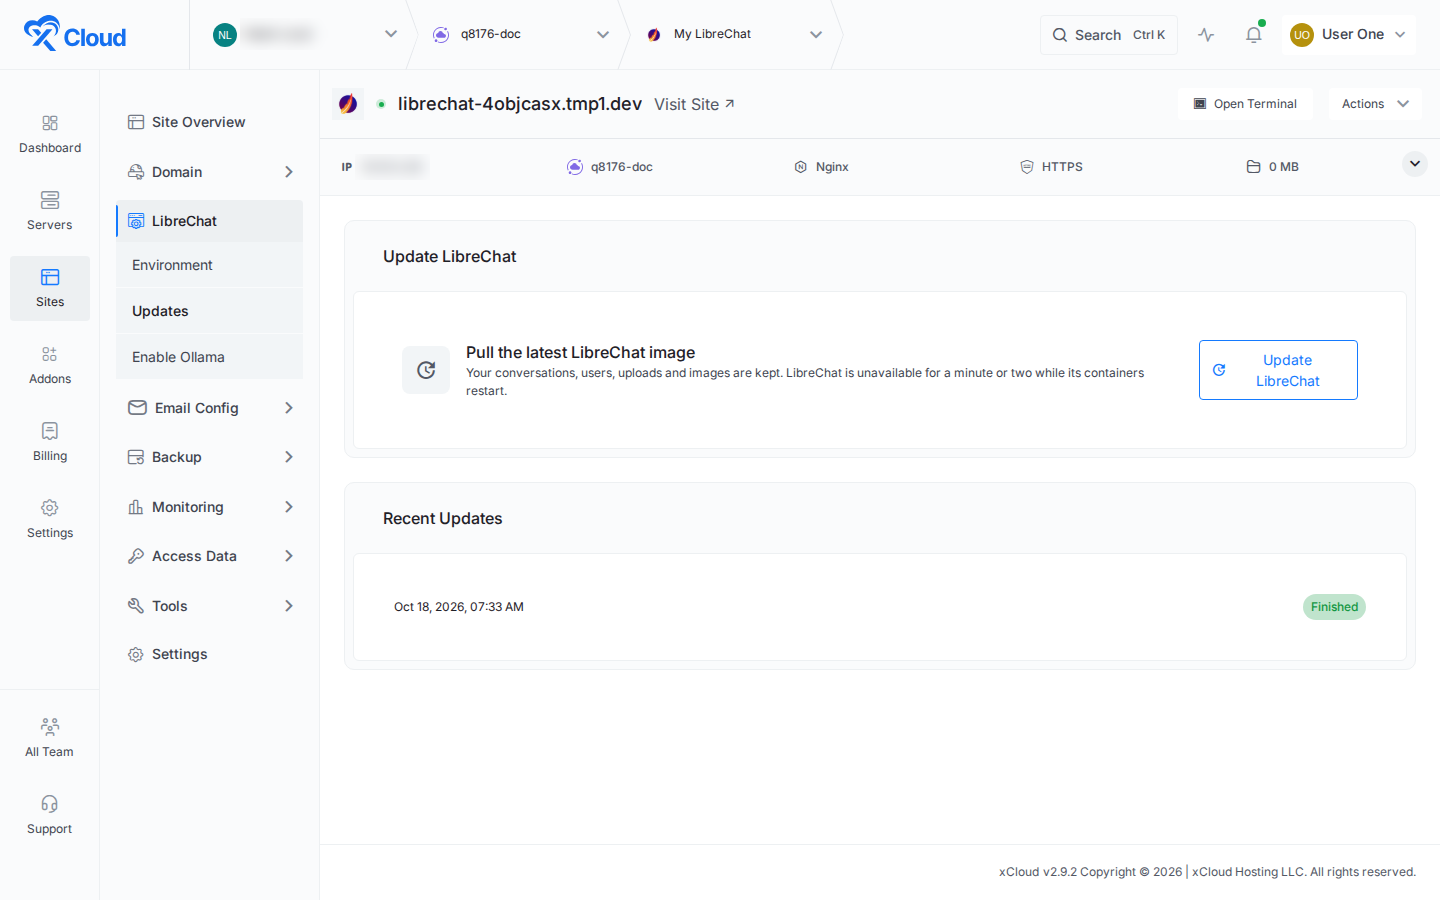This screenshot has width=1440, height=900.
Task: Click the LibreChat site logo icon
Action: click(348, 104)
